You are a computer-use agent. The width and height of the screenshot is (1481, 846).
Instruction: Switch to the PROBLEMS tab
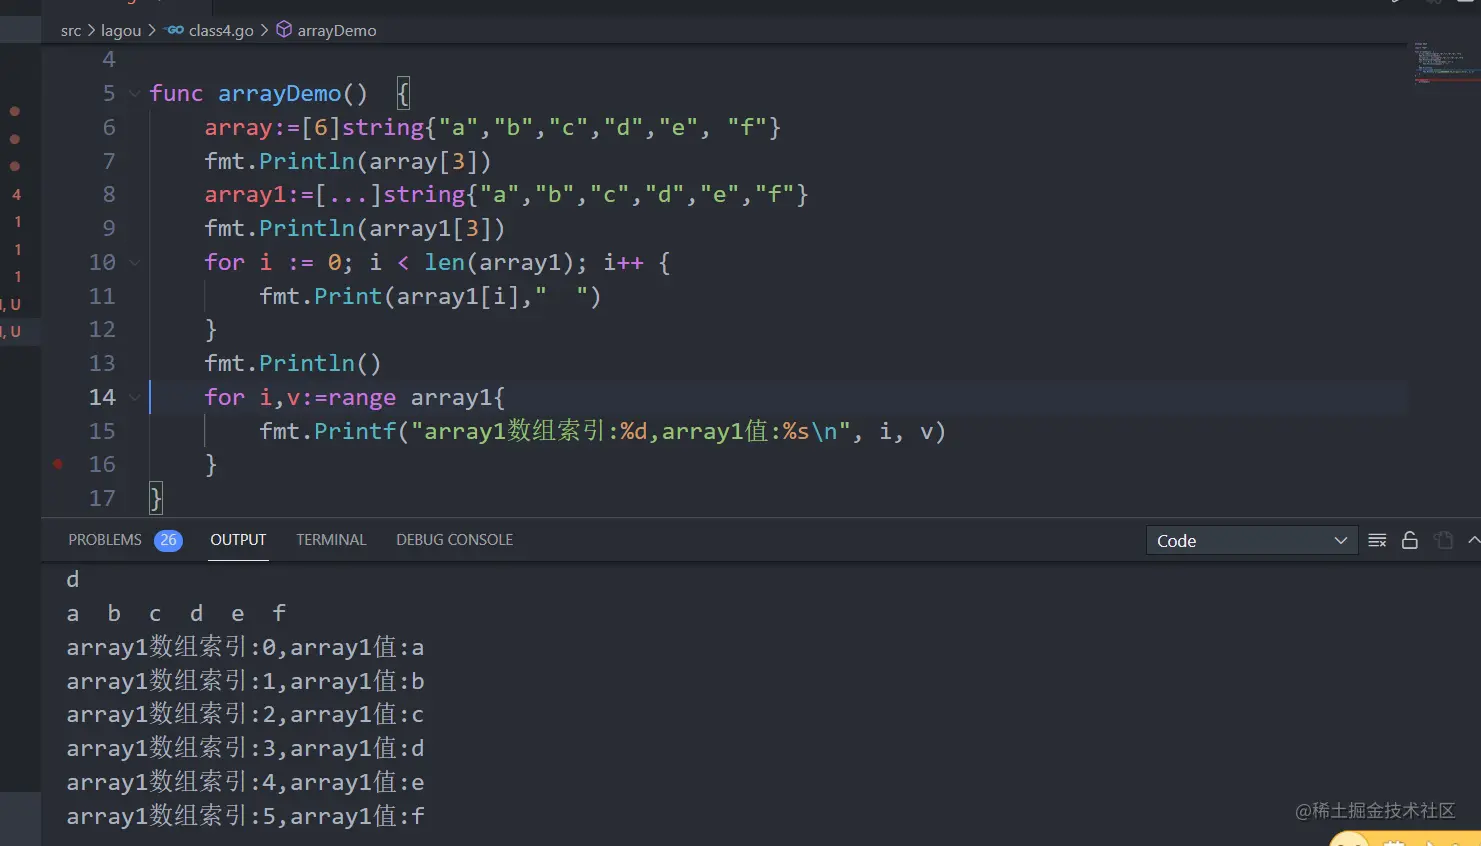tap(105, 540)
